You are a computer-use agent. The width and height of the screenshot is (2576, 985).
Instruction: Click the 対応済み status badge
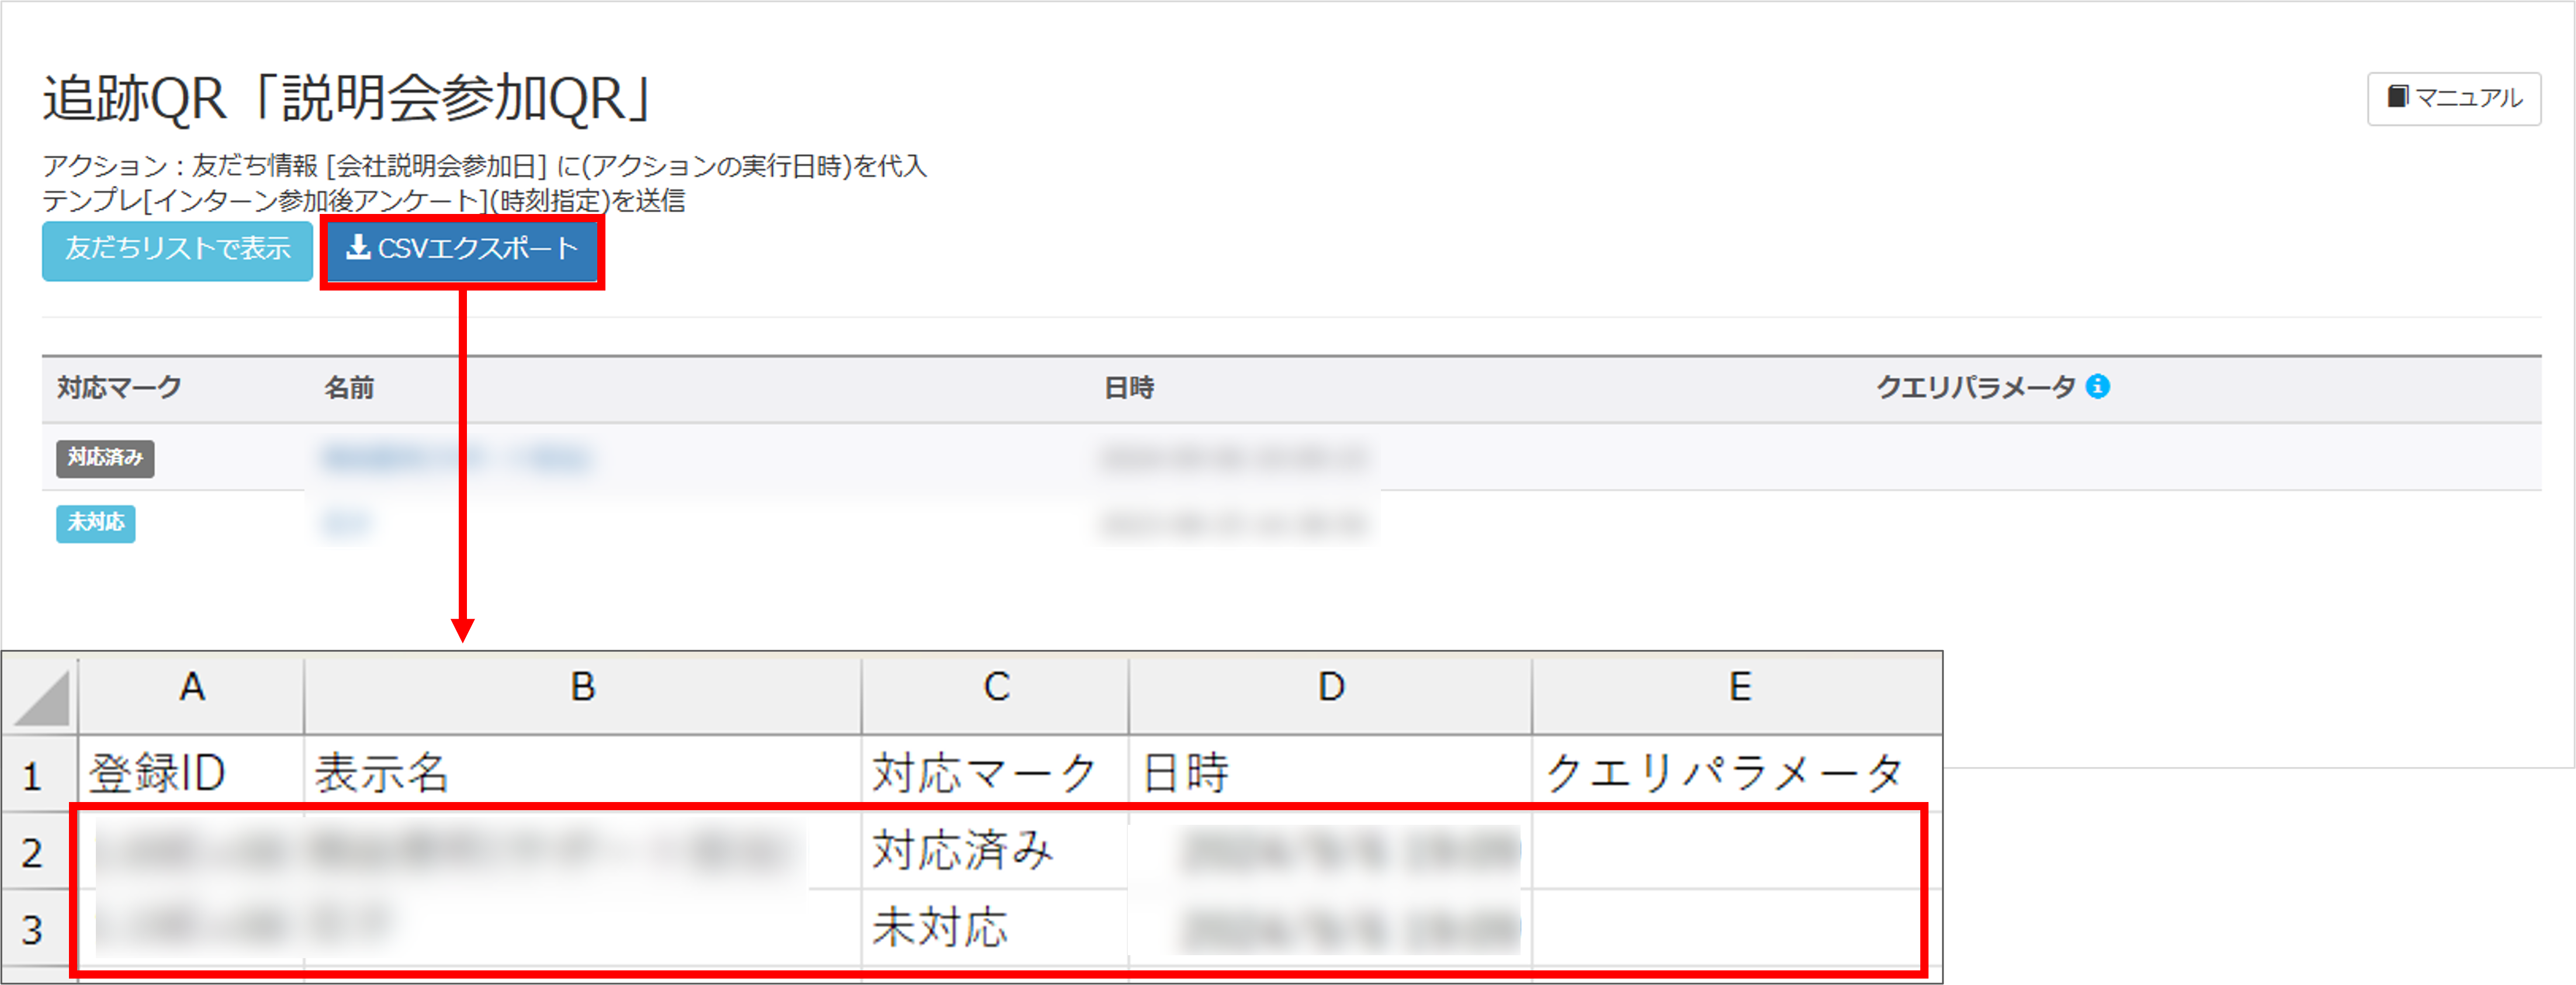(105, 458)
